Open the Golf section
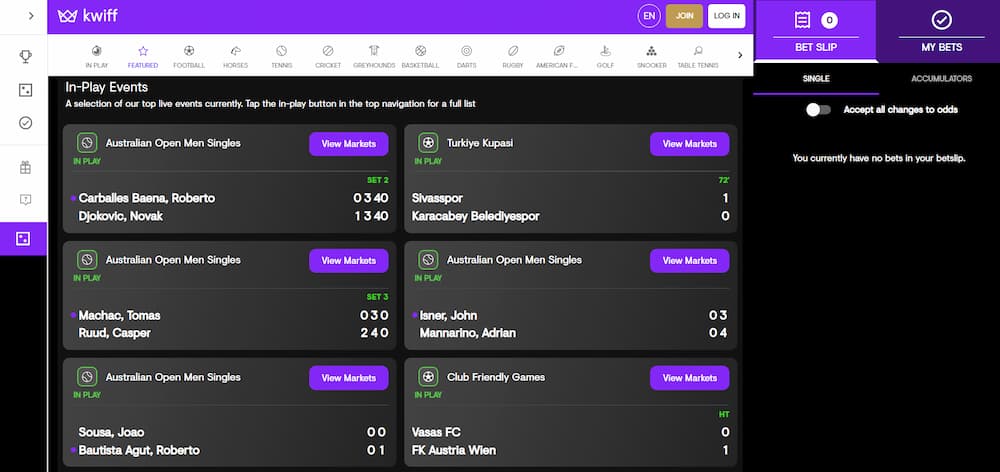This screenshot has height=472, width=1000. 605,57
